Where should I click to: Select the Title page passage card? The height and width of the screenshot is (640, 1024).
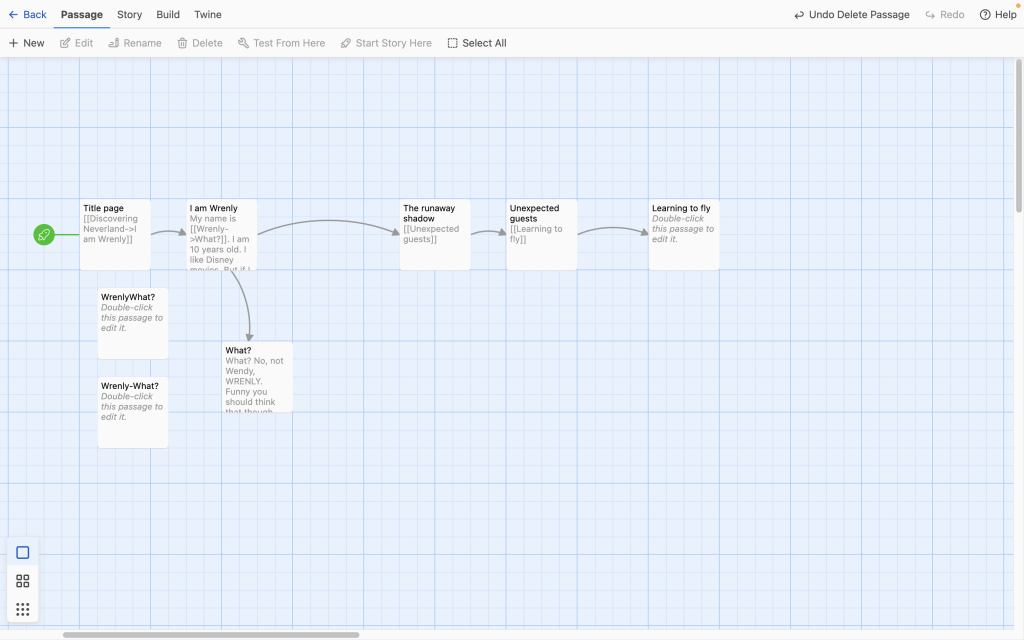pos(115,235)
